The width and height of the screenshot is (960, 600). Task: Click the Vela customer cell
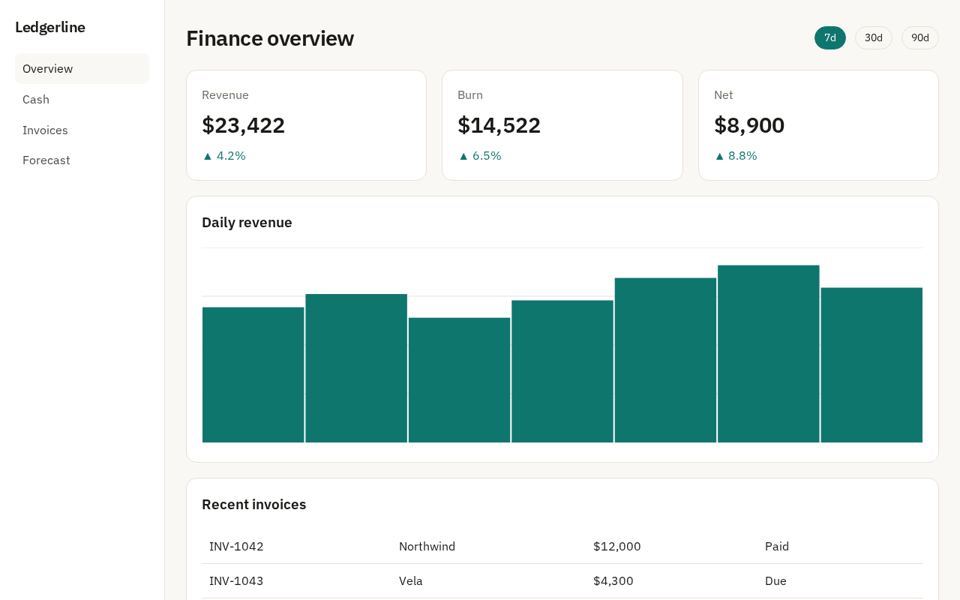point(411,580)
